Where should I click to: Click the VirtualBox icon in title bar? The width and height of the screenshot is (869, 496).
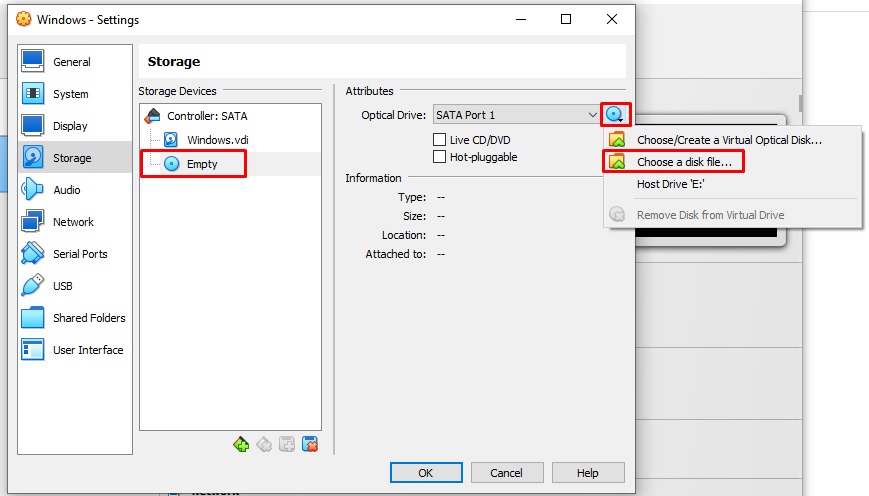click(24, 19)
